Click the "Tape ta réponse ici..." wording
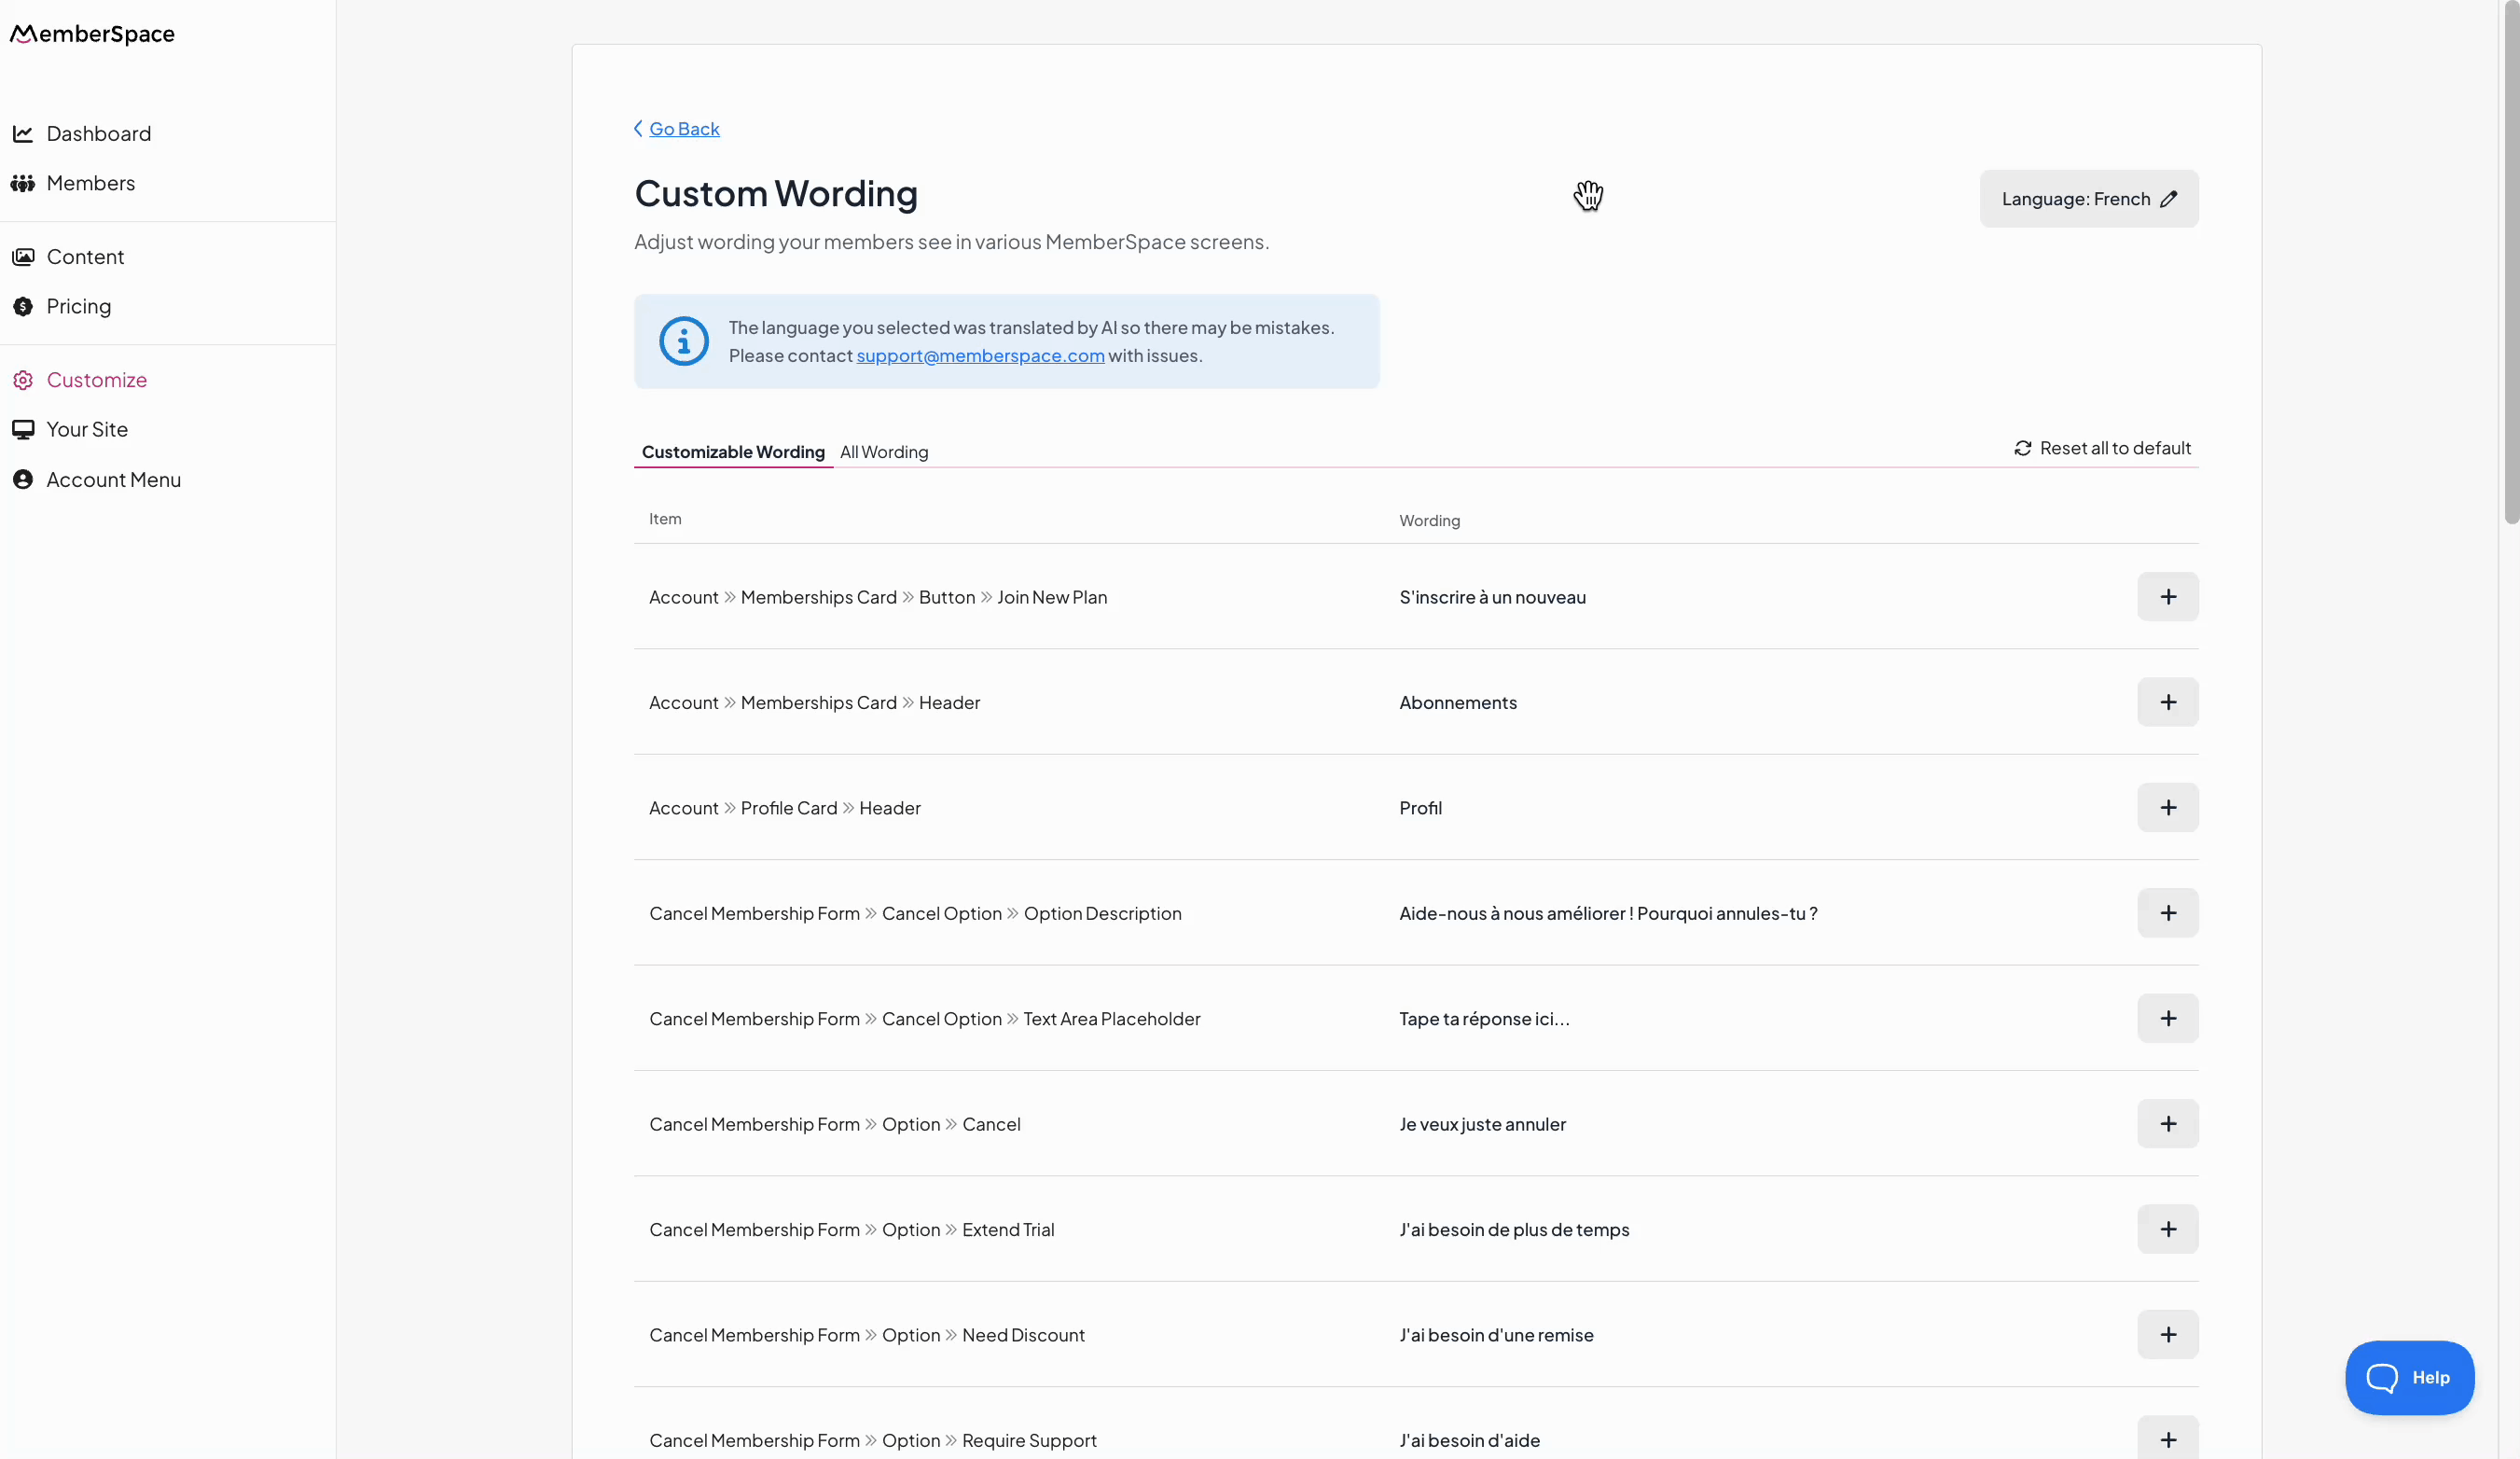Screen dimensions: 2520x1459 click(1484, 1018)
